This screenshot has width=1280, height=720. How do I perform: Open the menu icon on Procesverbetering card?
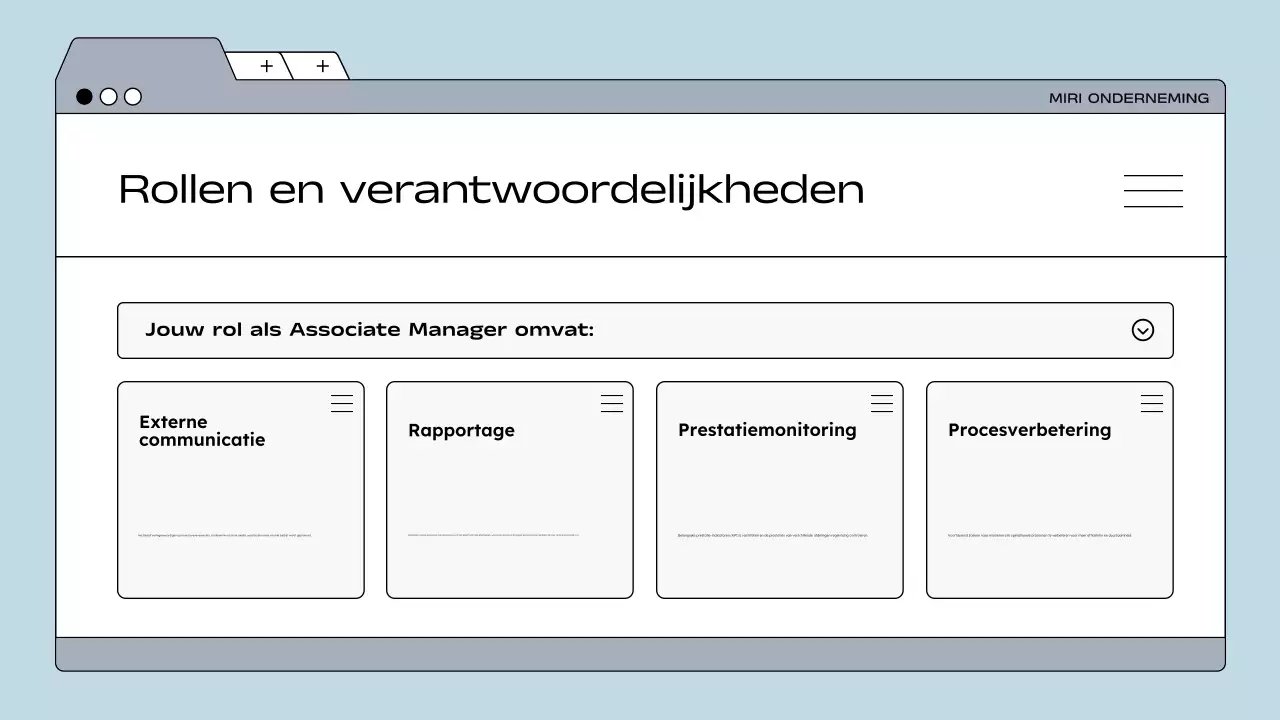coord(1152,403)
